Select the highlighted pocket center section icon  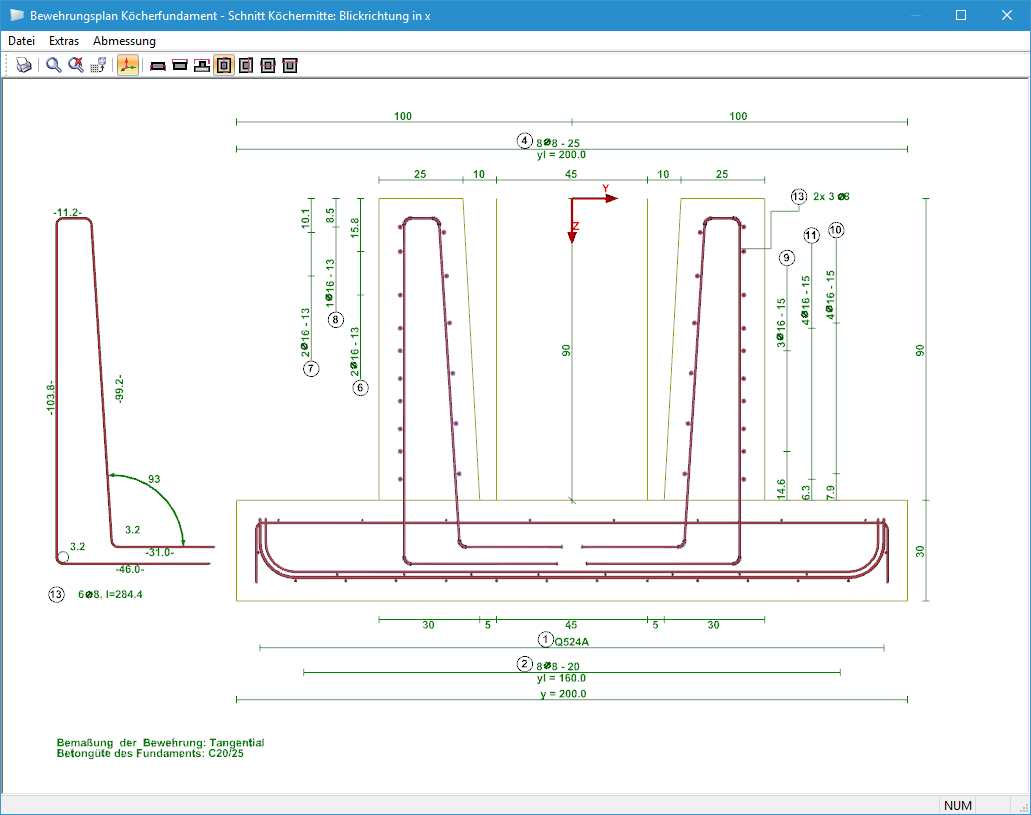[x=224, y=65]
